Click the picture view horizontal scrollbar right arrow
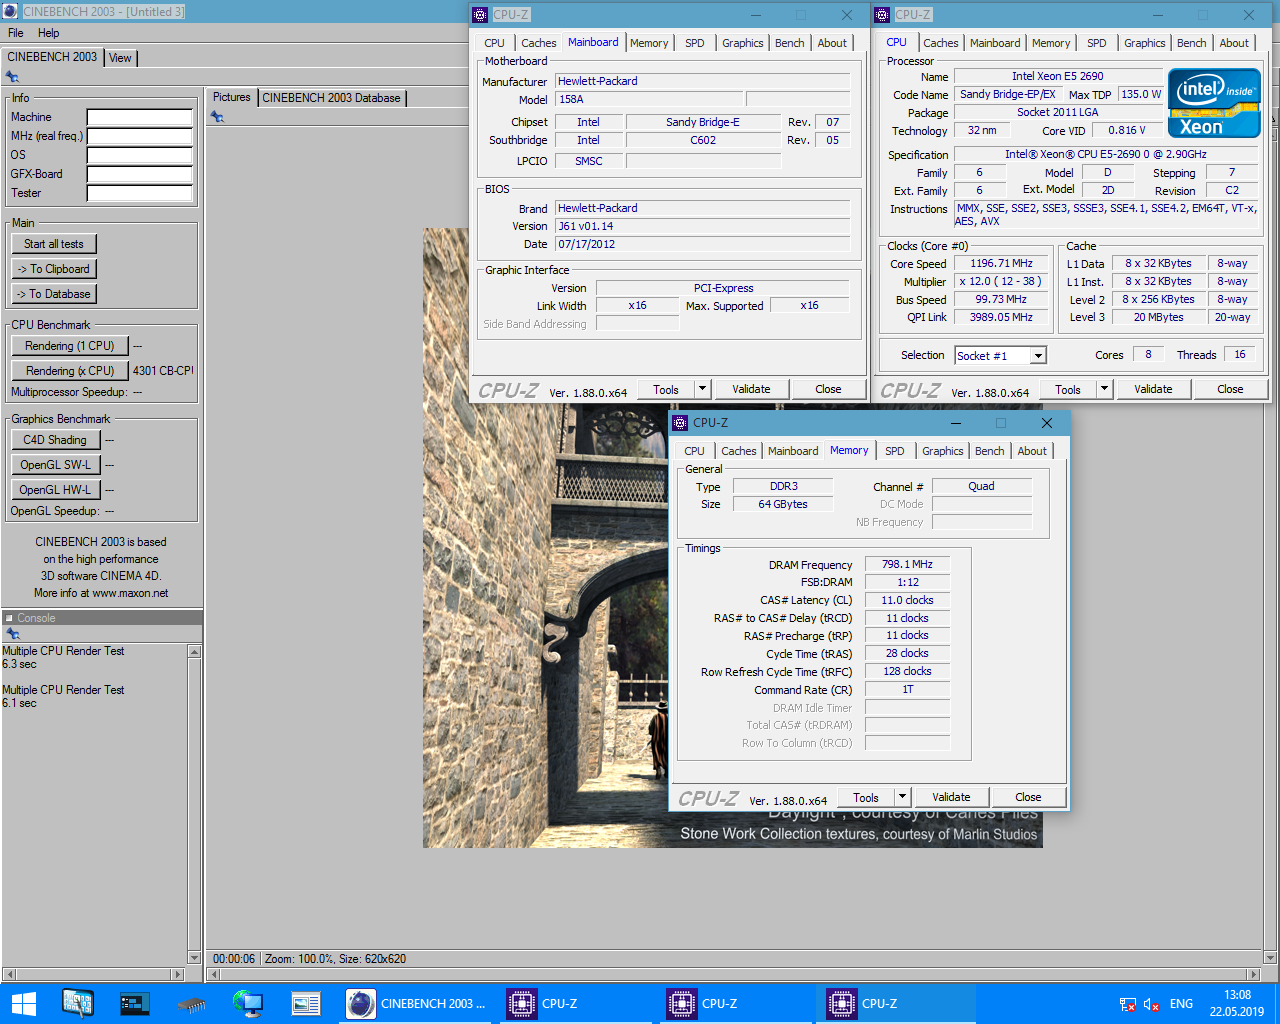The height and width of the screenshot is (1024, 1280). (1254, 974)
